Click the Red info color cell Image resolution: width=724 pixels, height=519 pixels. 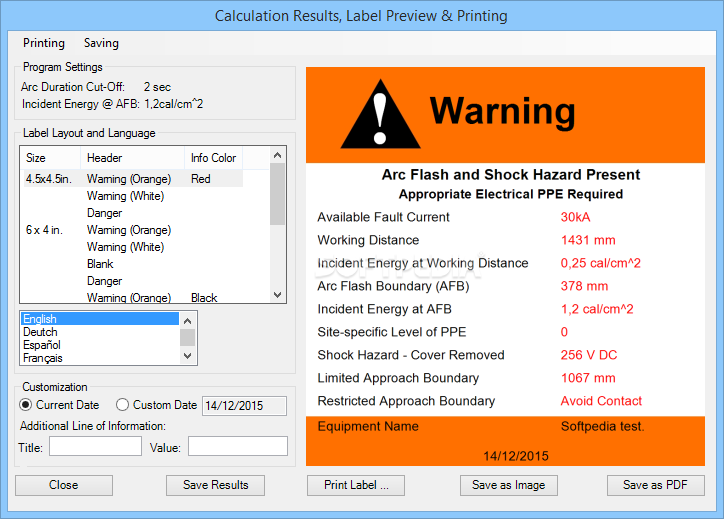[x=201, y=179]
